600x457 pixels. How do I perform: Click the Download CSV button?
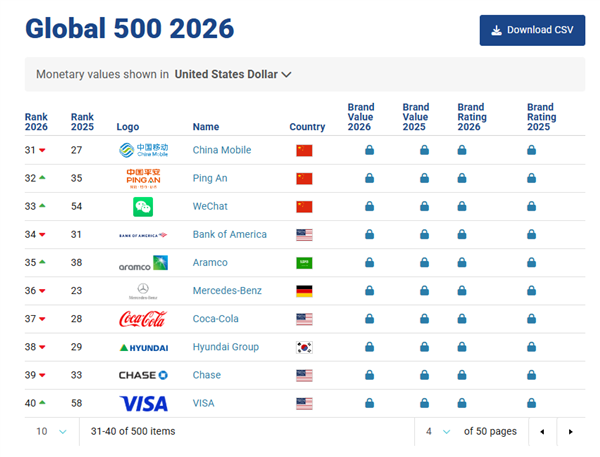(532, 30)
